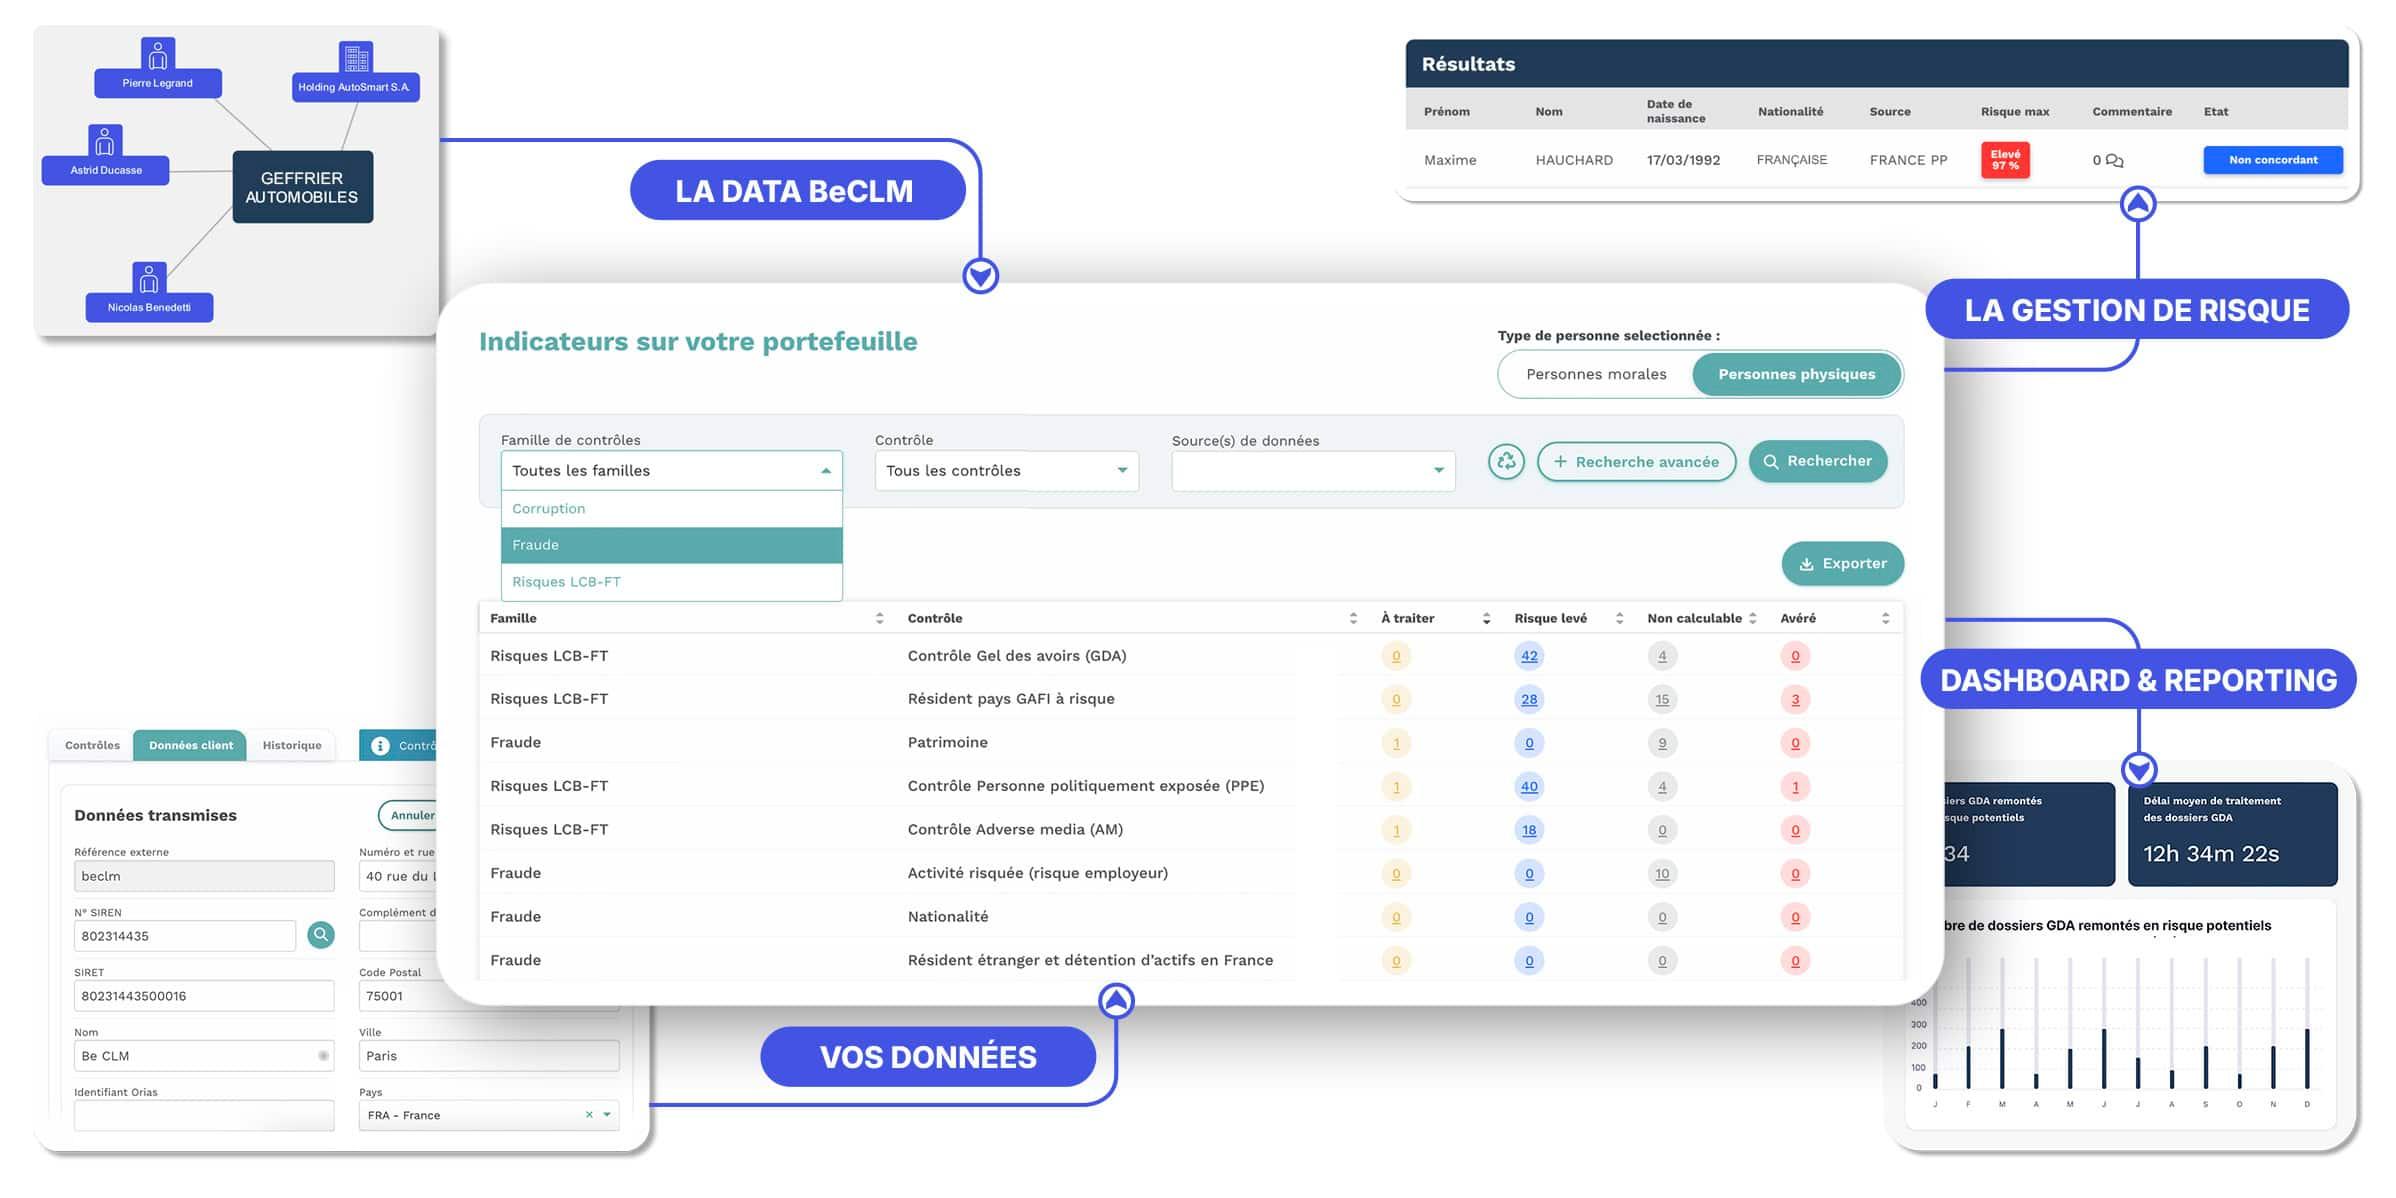Open the Contrôles tab
This screenshot has height=1198, width=2396.
91,744
